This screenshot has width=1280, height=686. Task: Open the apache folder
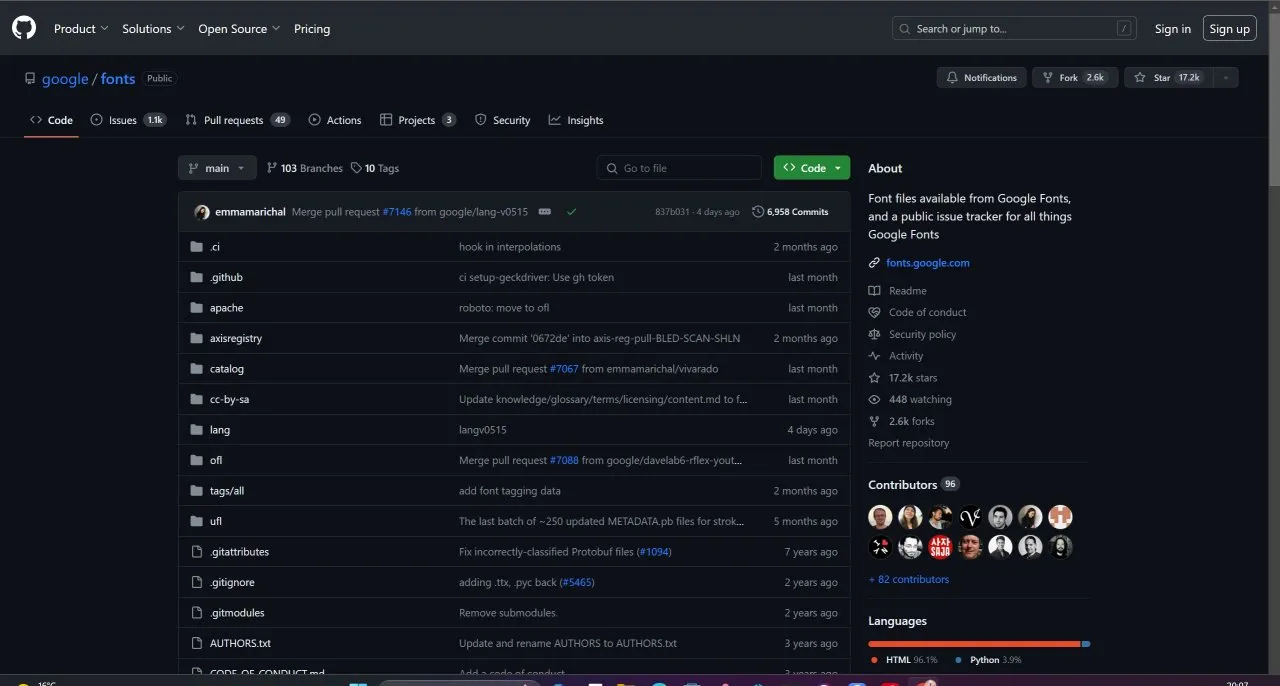coord(226,308)
